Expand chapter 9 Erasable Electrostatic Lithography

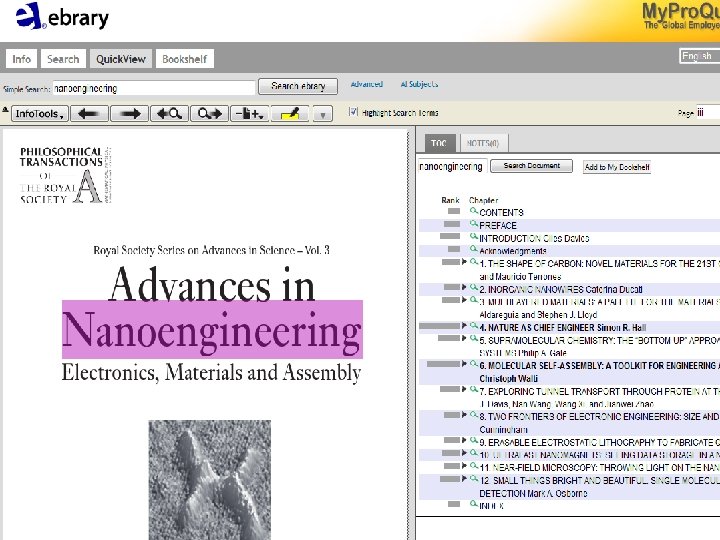click(464, 440)
